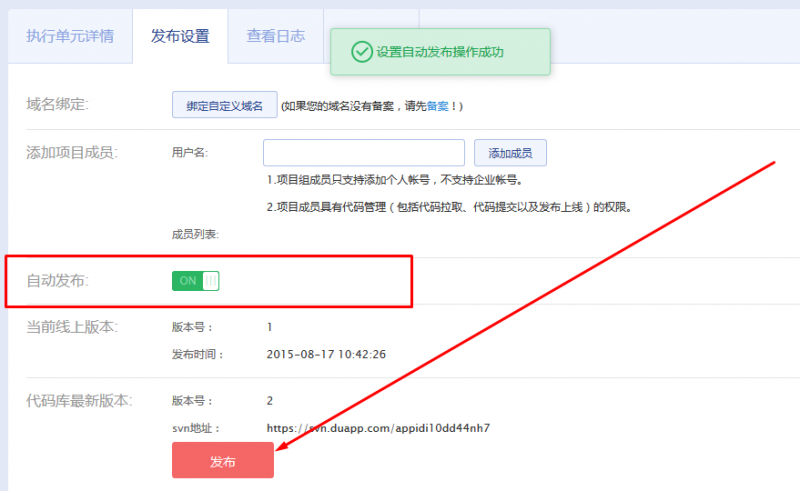Screen dimensions: 800x491
Task: Click the svn.duapp.com address text
Action: coord(378,428)
